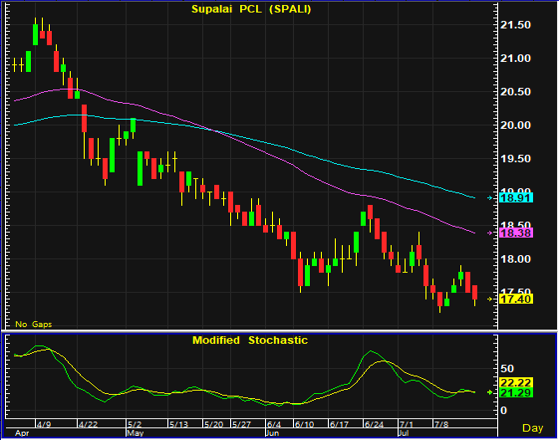The height and width of the screenshot is (440, 559).
Task: Click the 50 level on stochastic axis
Action: 507,368
